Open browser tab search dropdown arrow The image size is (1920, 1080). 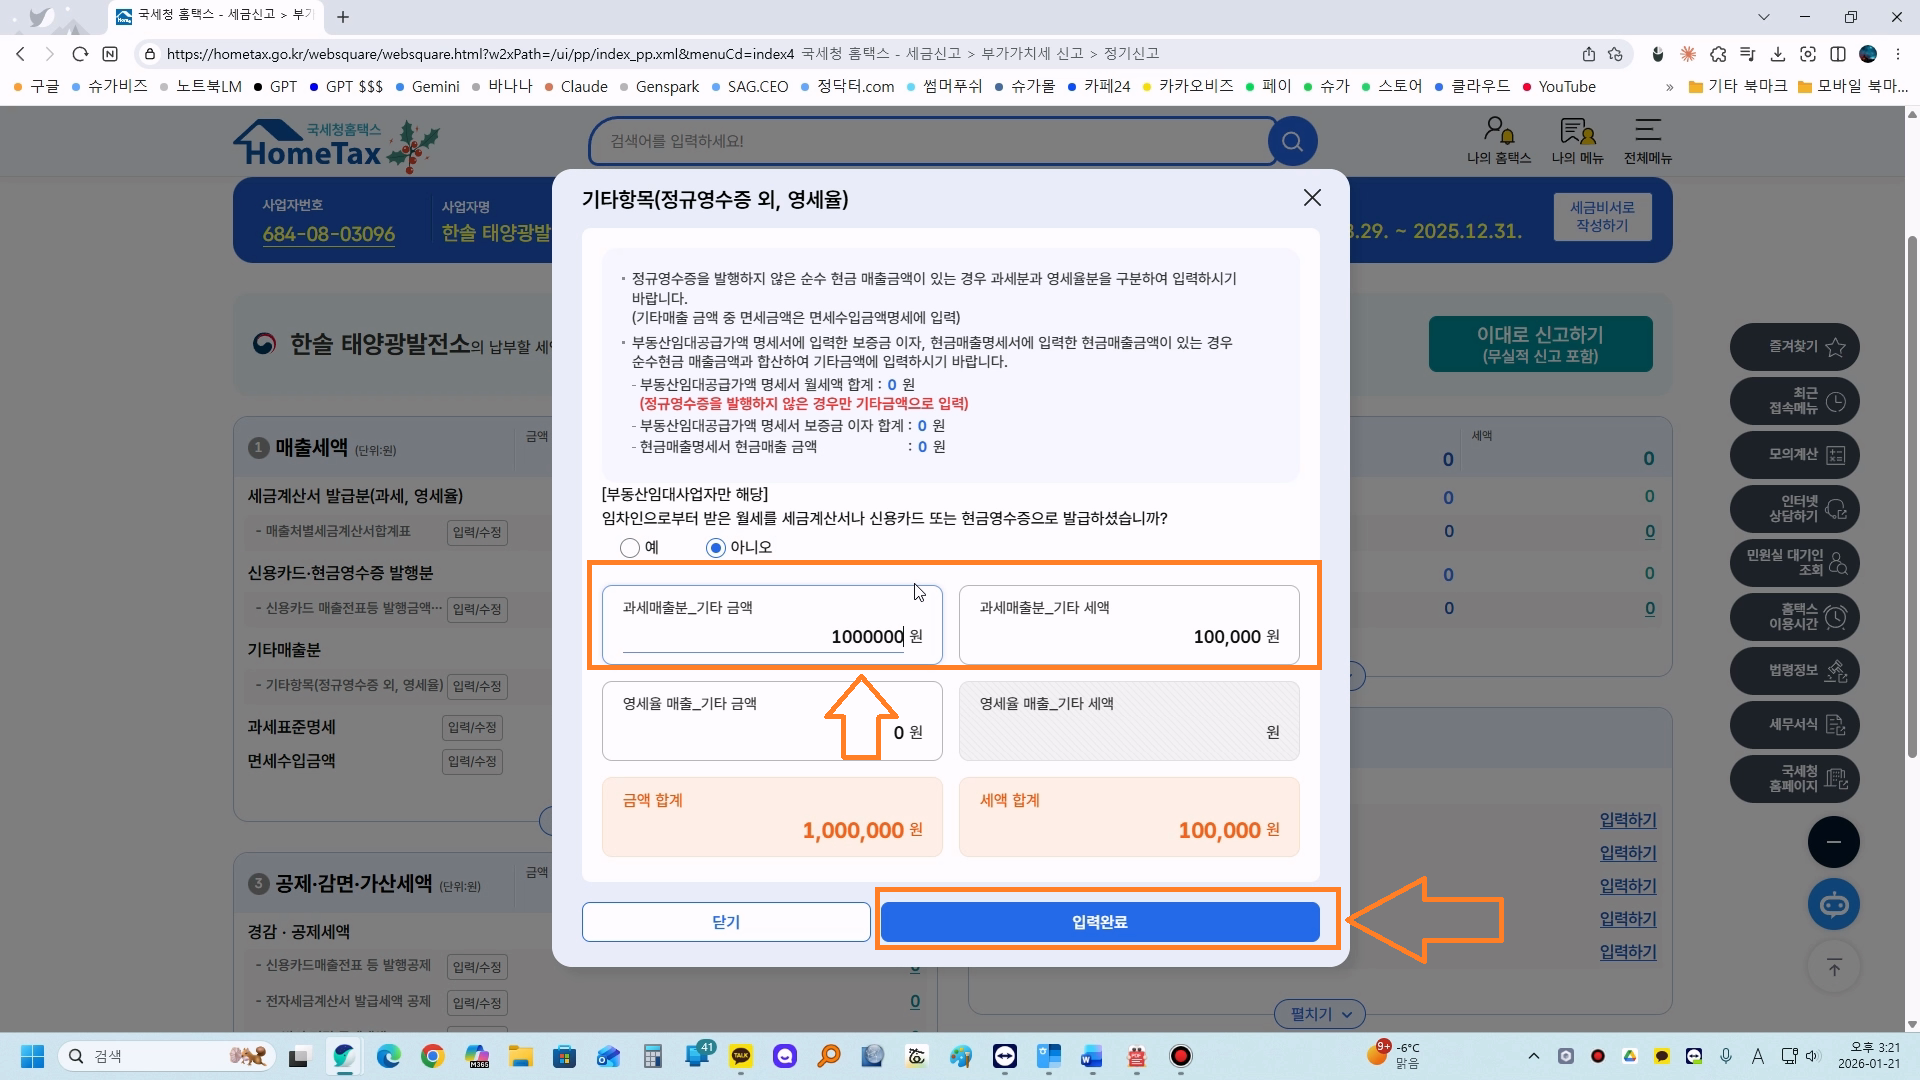1764,17
